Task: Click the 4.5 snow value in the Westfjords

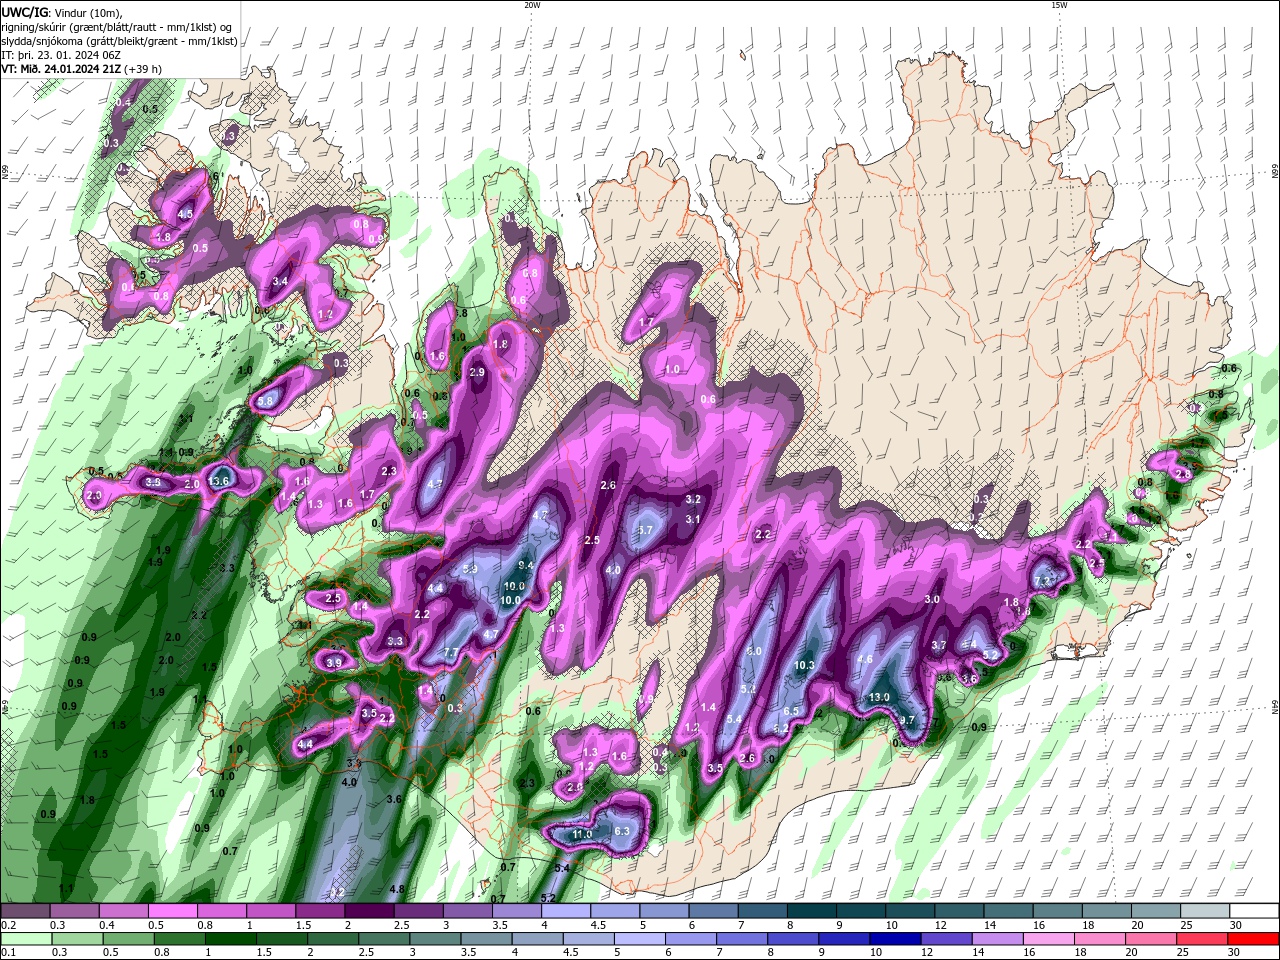Action: pyautogui.click(x=185, y=214)
